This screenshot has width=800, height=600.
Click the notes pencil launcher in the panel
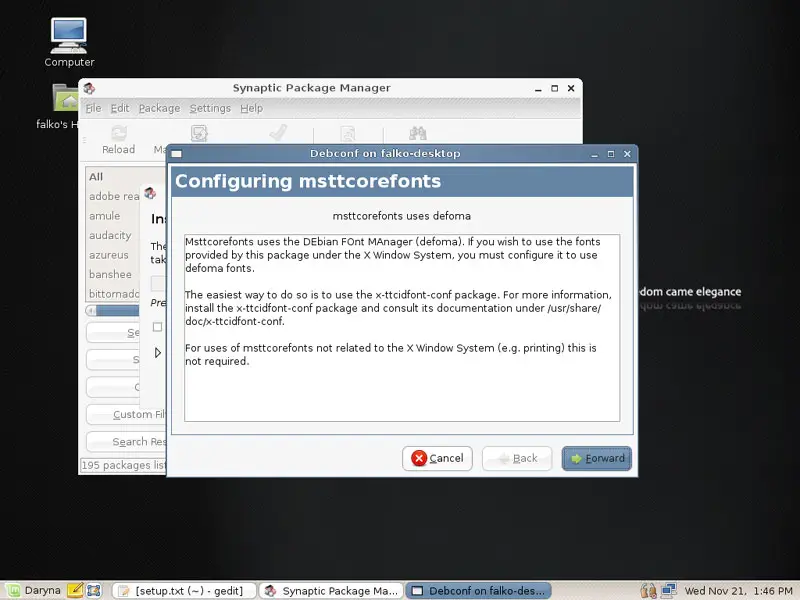click(x=75, y=590)
